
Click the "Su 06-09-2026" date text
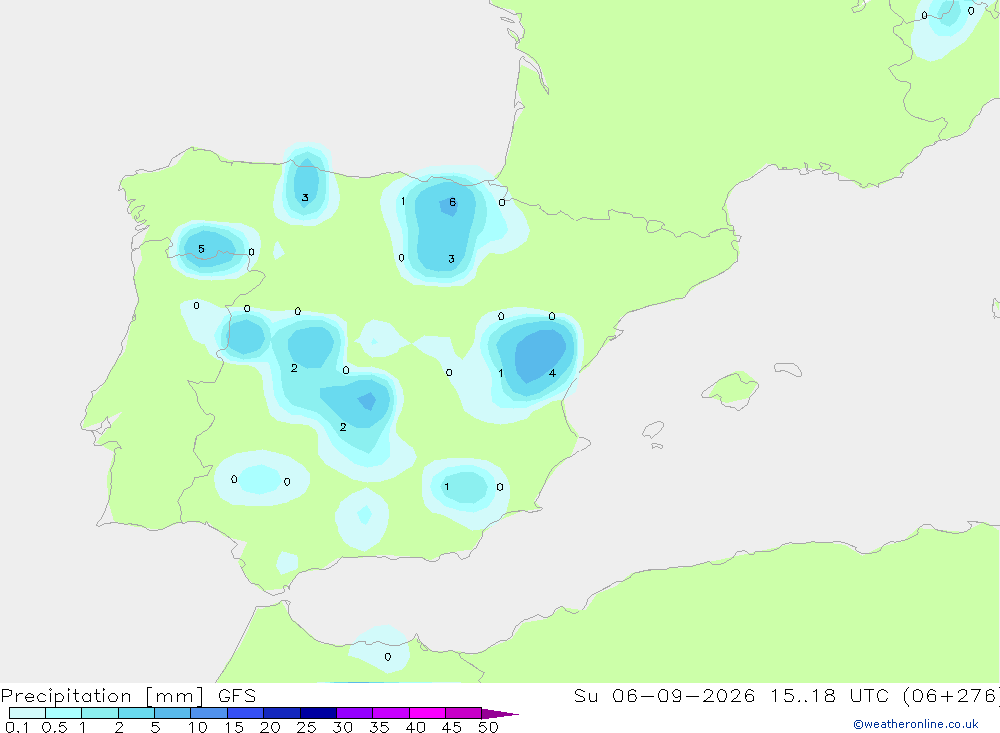coord(665,696)
